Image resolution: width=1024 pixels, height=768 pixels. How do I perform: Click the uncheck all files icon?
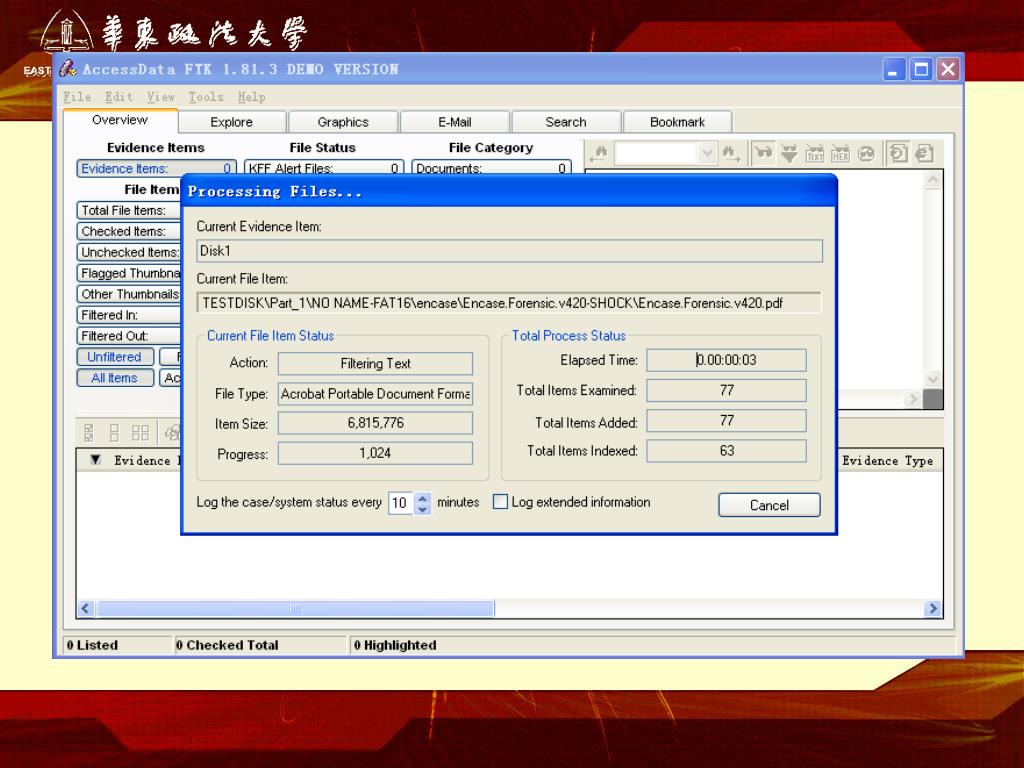click(x=114, y=432)
